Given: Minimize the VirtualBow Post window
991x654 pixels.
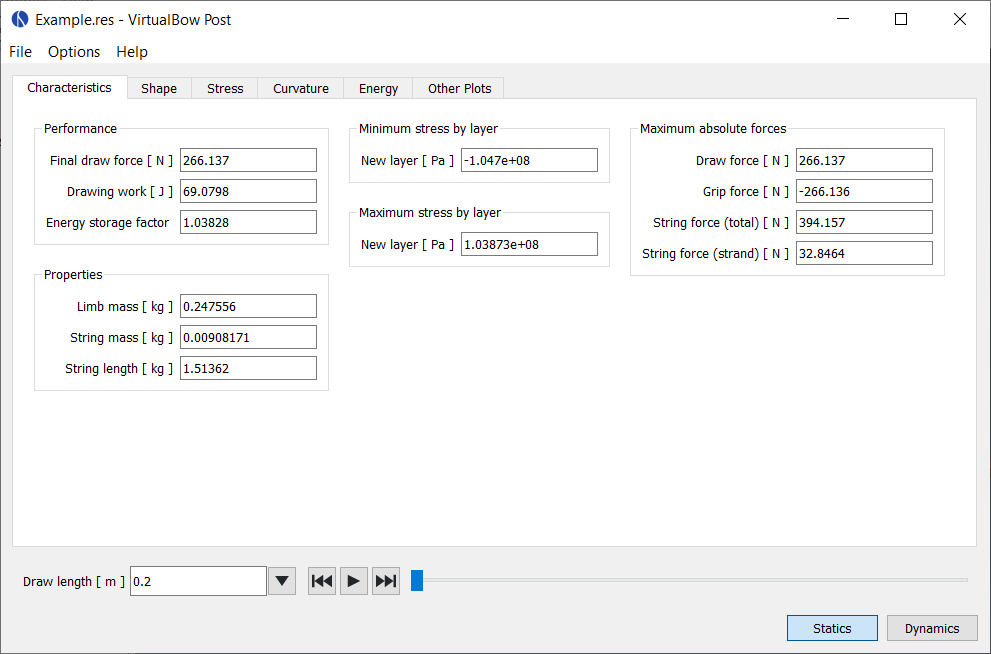Looking at the screenshot, I should [842, 19].
